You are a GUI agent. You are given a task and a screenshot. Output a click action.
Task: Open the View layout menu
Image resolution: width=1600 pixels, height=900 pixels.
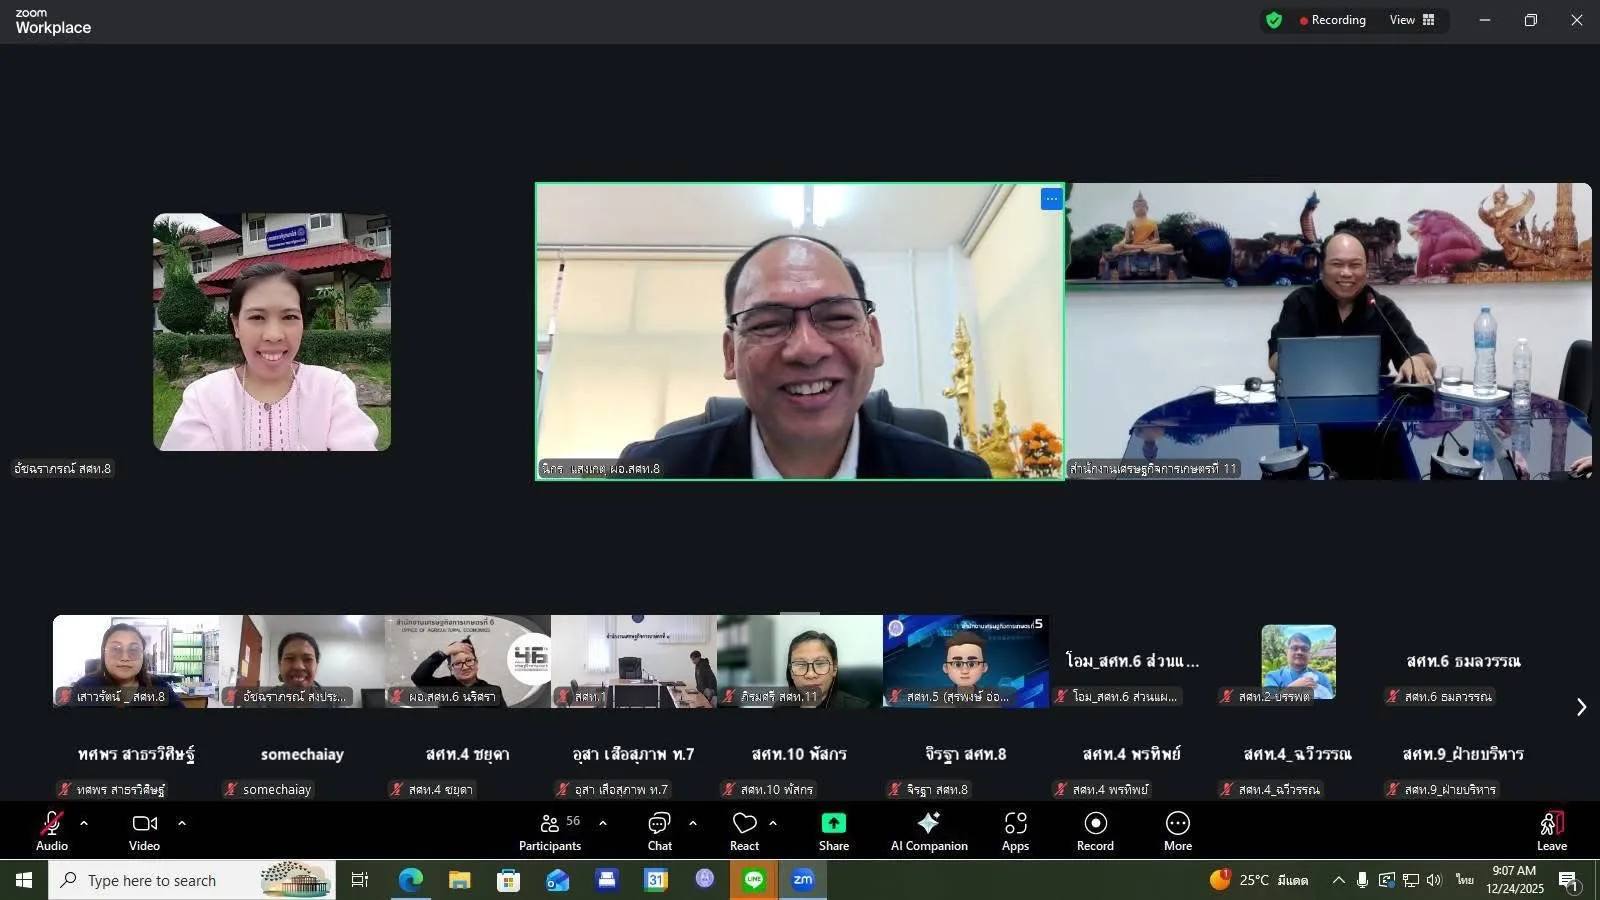(1411, 20)
